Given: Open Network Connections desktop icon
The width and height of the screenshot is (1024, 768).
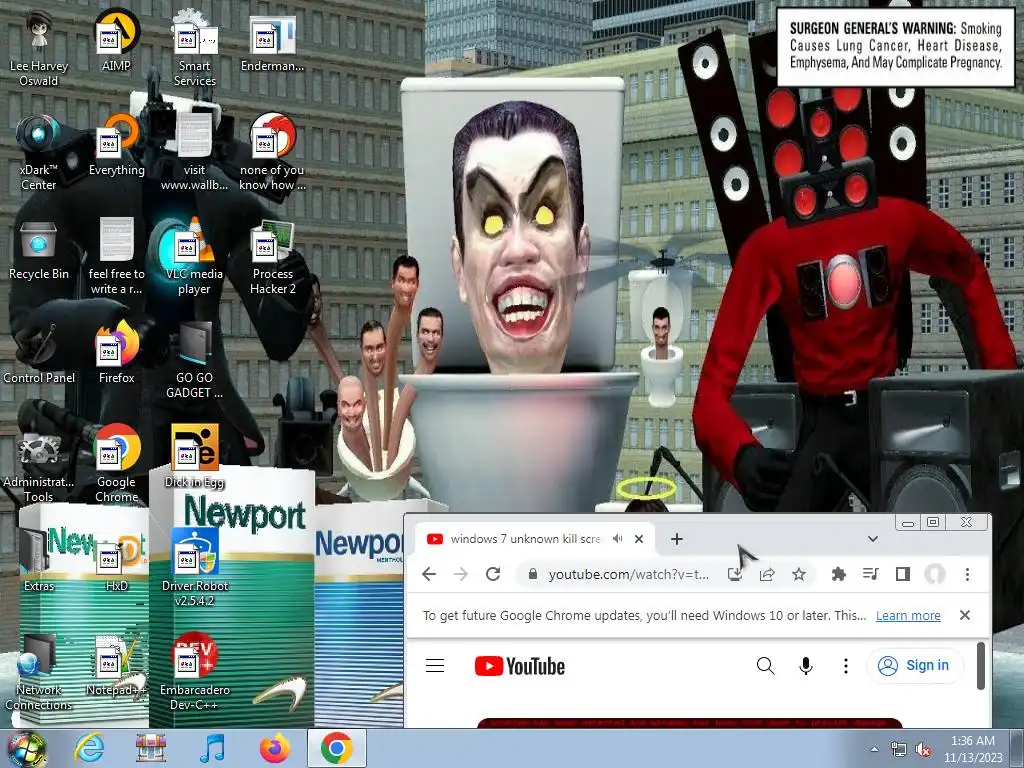Looking at the screenshot, I should click(x=39, y=674).
